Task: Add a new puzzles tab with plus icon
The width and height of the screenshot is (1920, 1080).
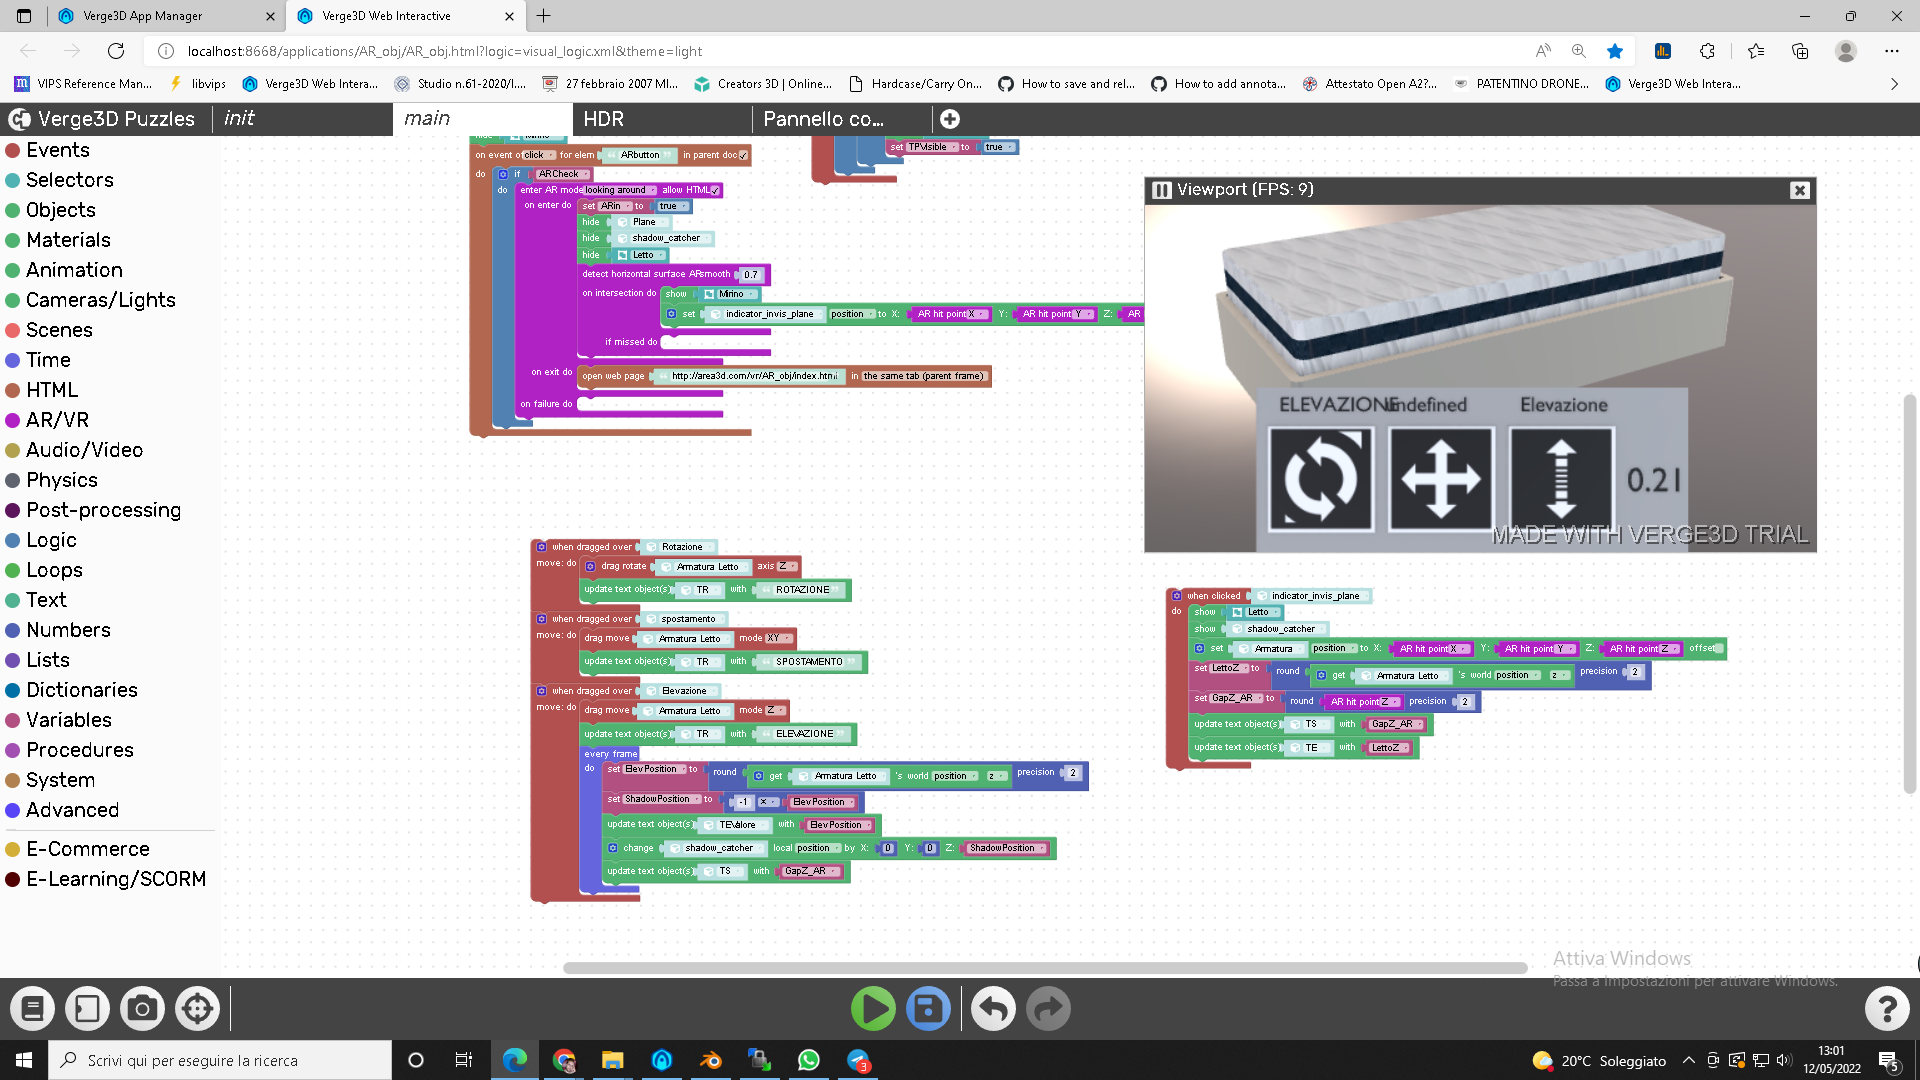Action: [x=950, y=119]
